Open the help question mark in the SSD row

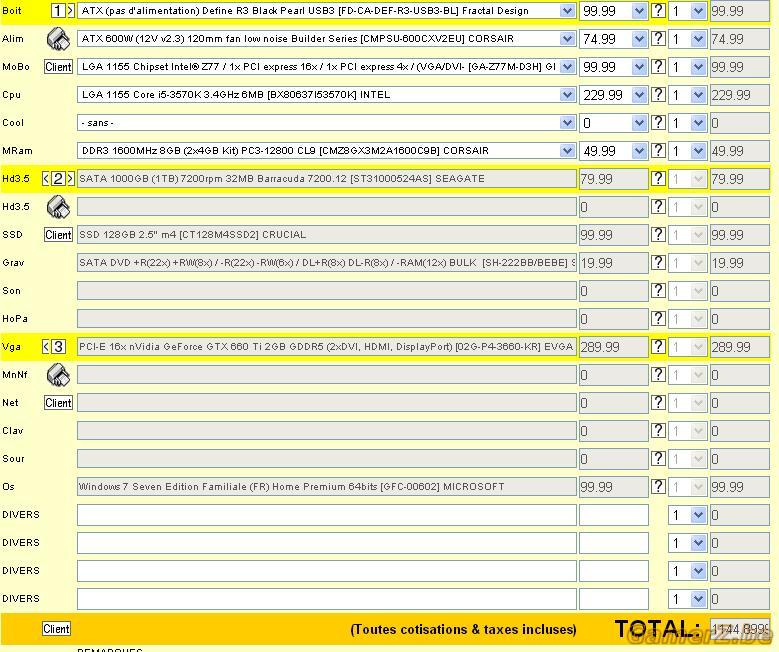tap(658, 234)
